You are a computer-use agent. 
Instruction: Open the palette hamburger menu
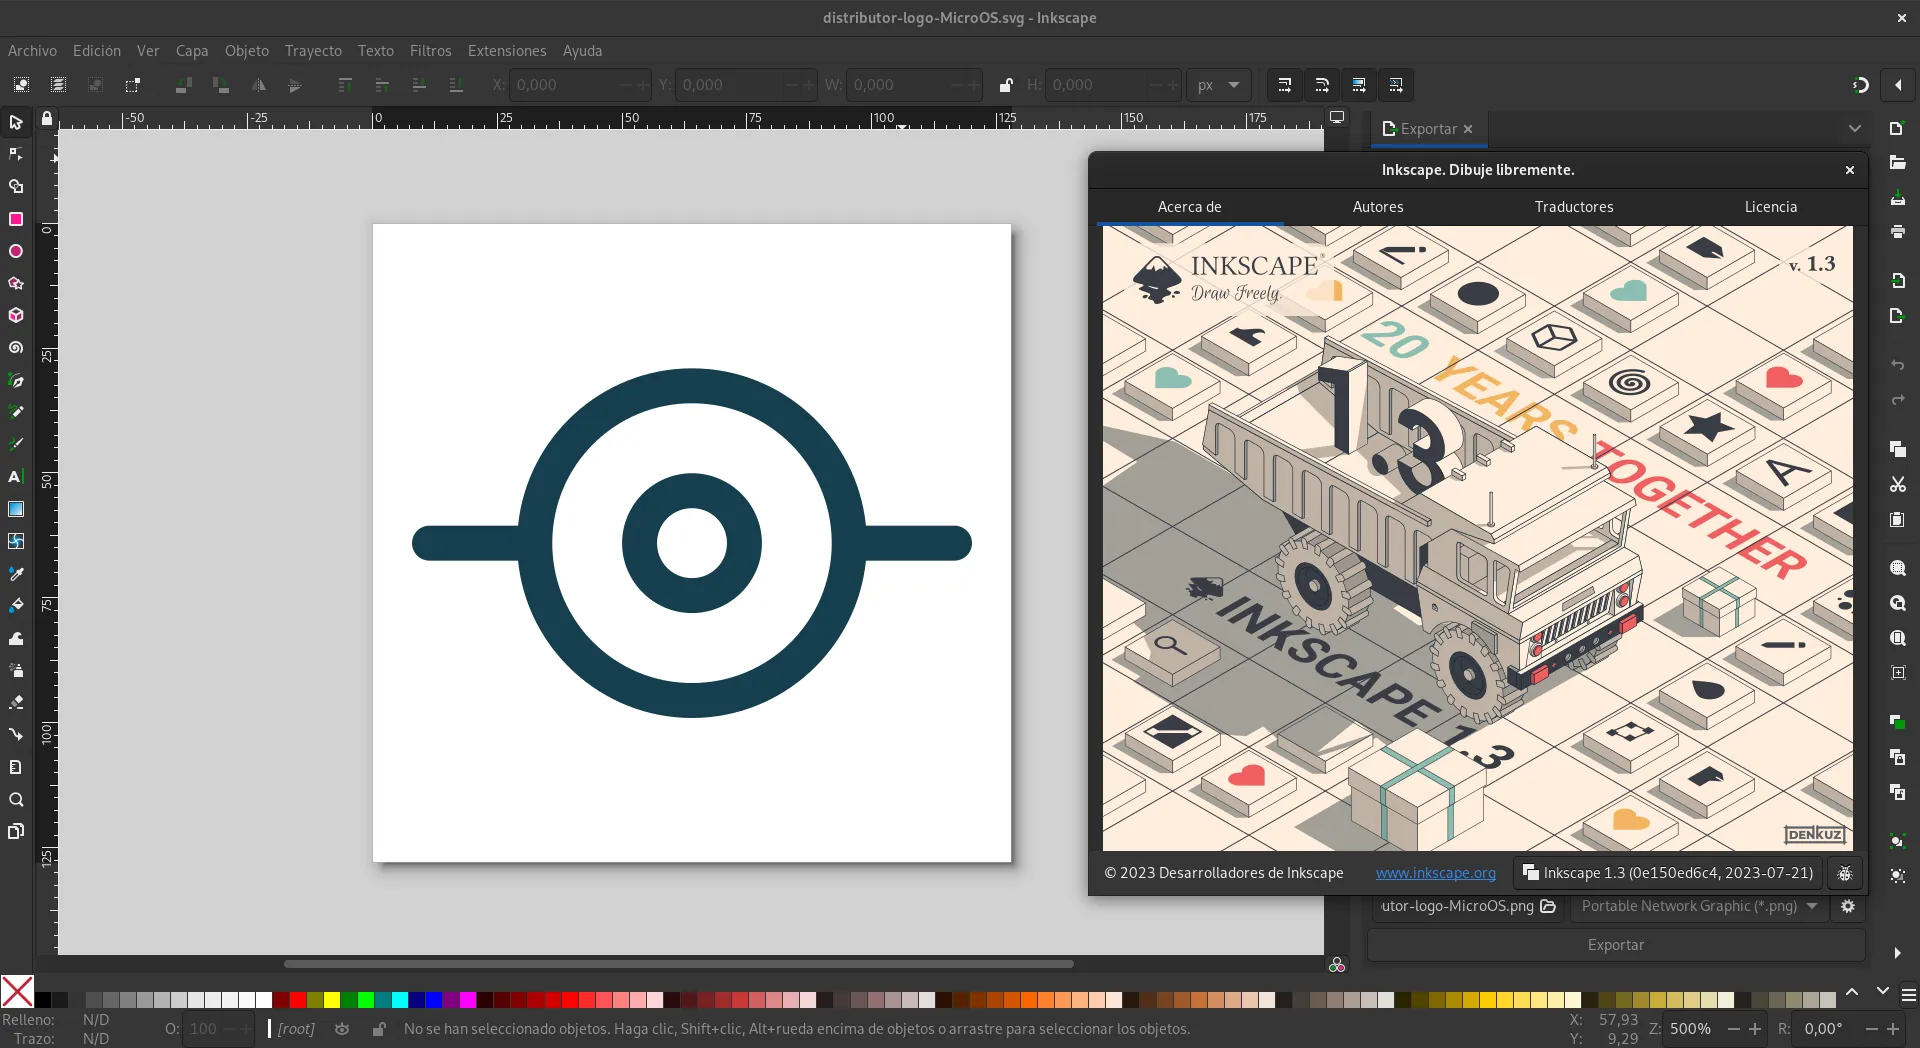pos(1908,995)
